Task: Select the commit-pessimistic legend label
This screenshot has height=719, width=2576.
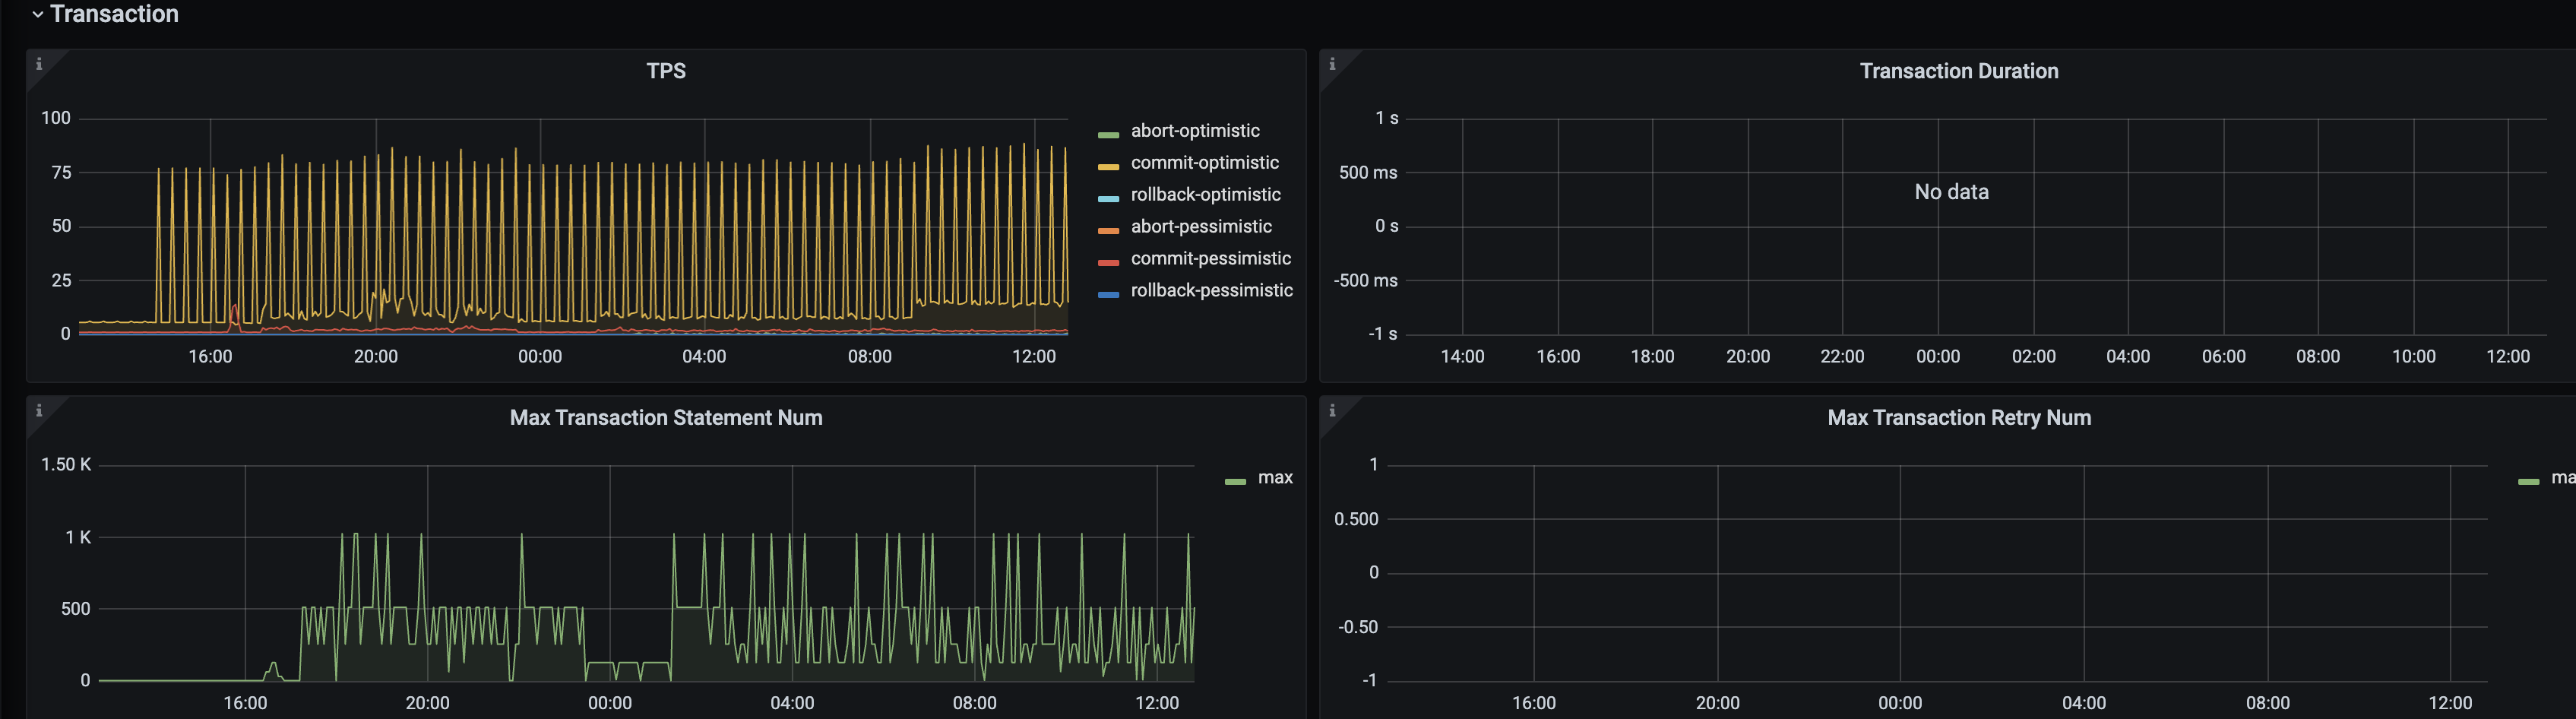Action: point(1210,259)
